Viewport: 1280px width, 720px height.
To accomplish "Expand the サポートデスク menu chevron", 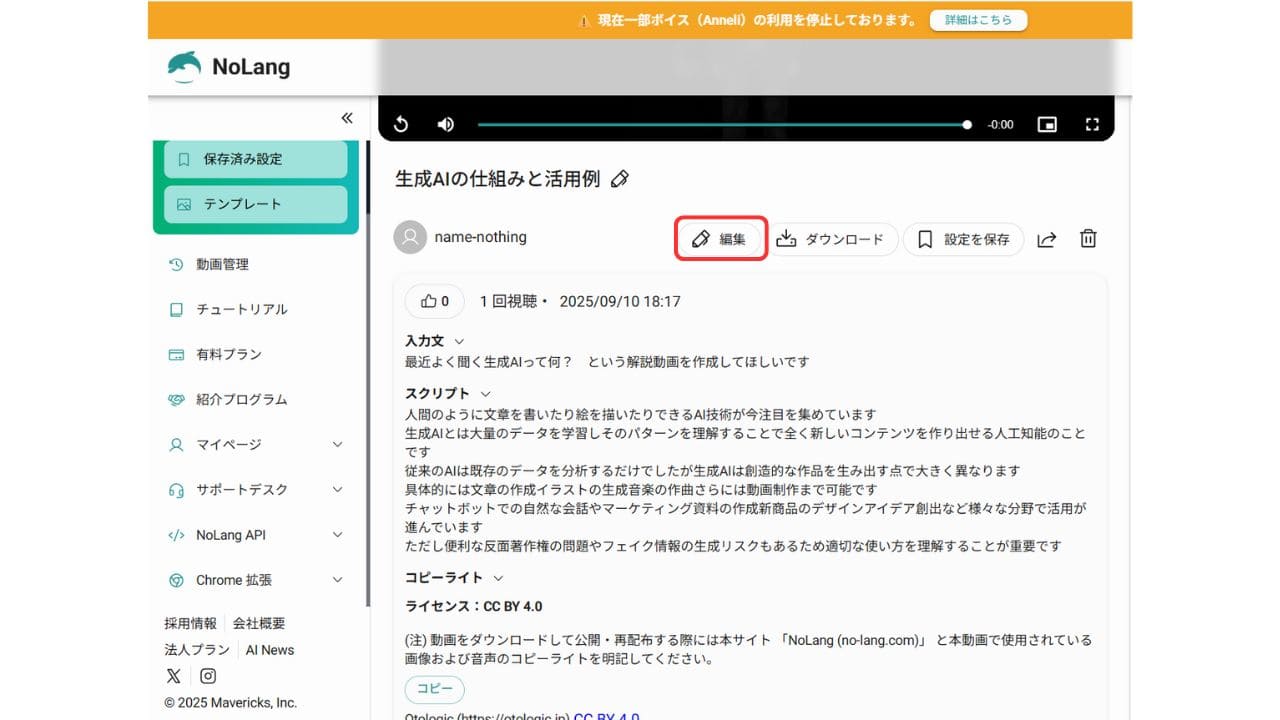I will pyautogui.click(x=337, y=489).
